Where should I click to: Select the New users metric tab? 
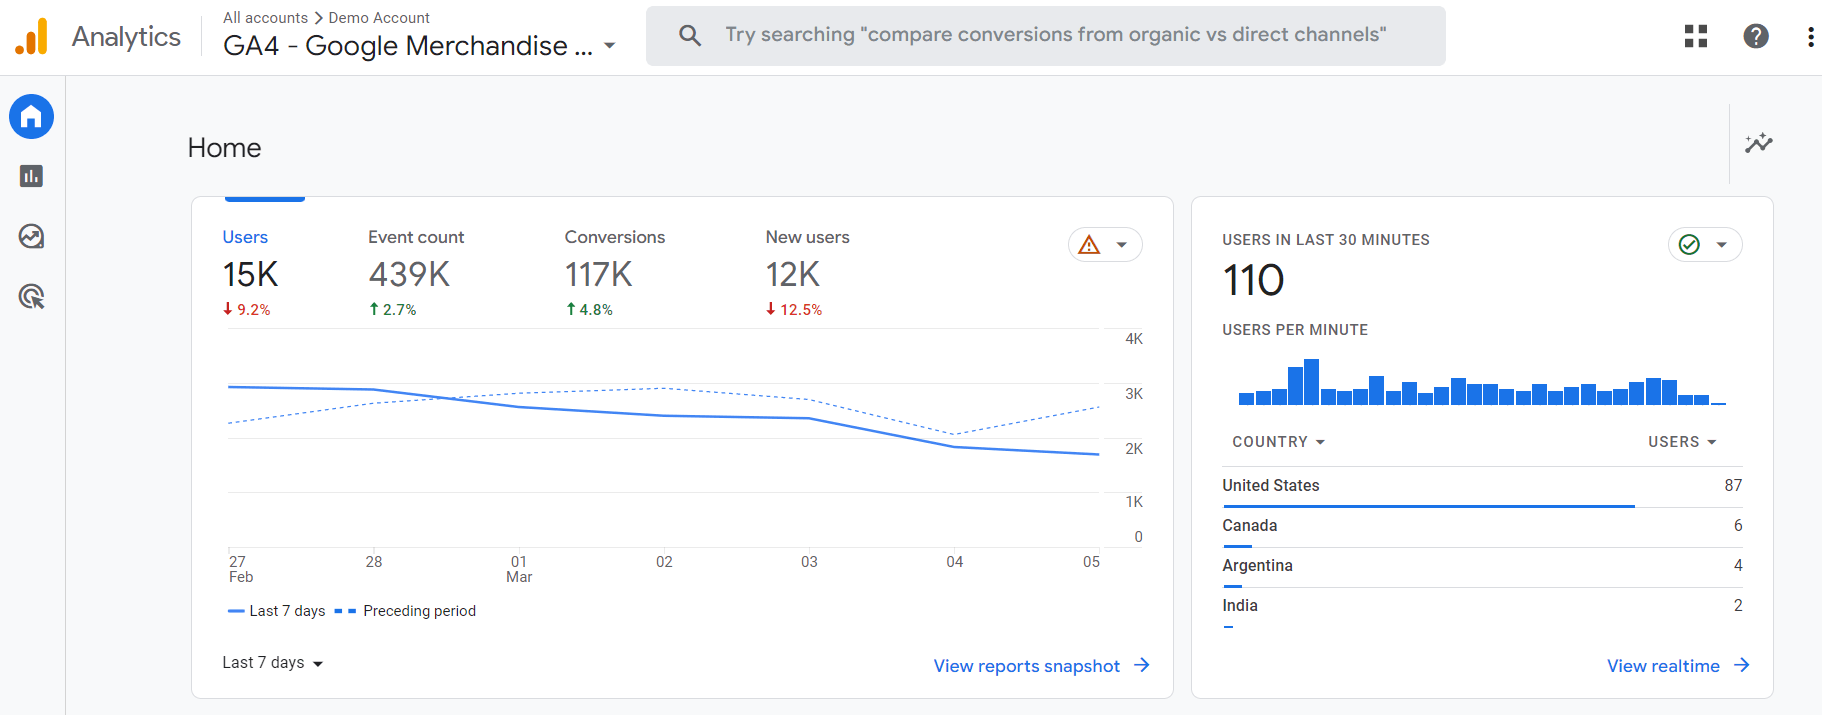point(807,237)
